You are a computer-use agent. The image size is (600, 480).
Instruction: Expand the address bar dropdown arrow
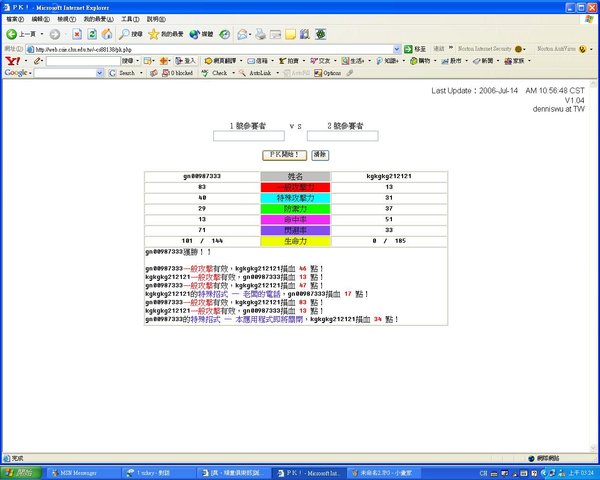tap(396, 49)
